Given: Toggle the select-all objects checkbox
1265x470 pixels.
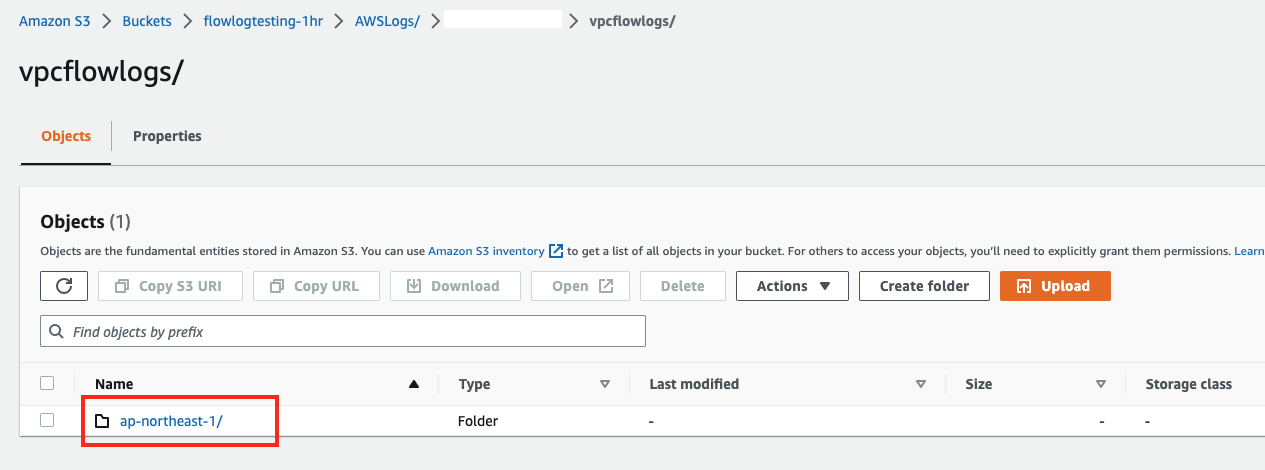Looking at the screenshot, I should 47,383.
